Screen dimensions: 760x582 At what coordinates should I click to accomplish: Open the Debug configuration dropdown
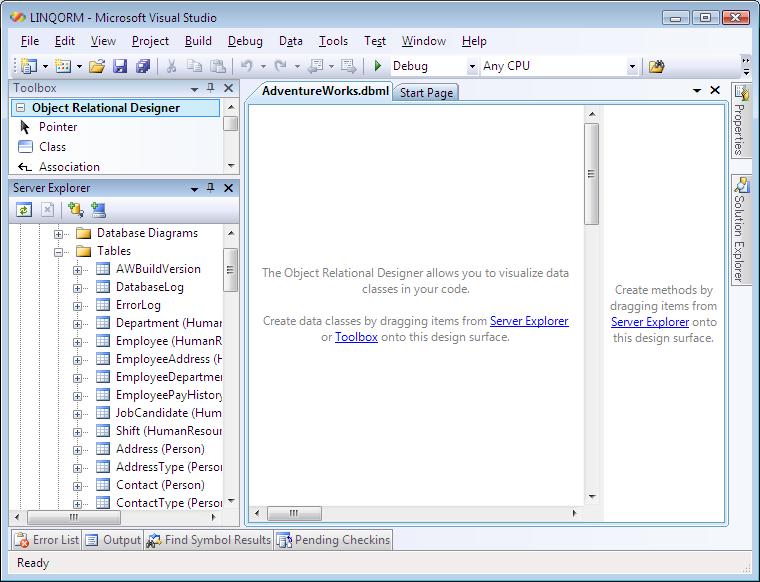(472, 66)
